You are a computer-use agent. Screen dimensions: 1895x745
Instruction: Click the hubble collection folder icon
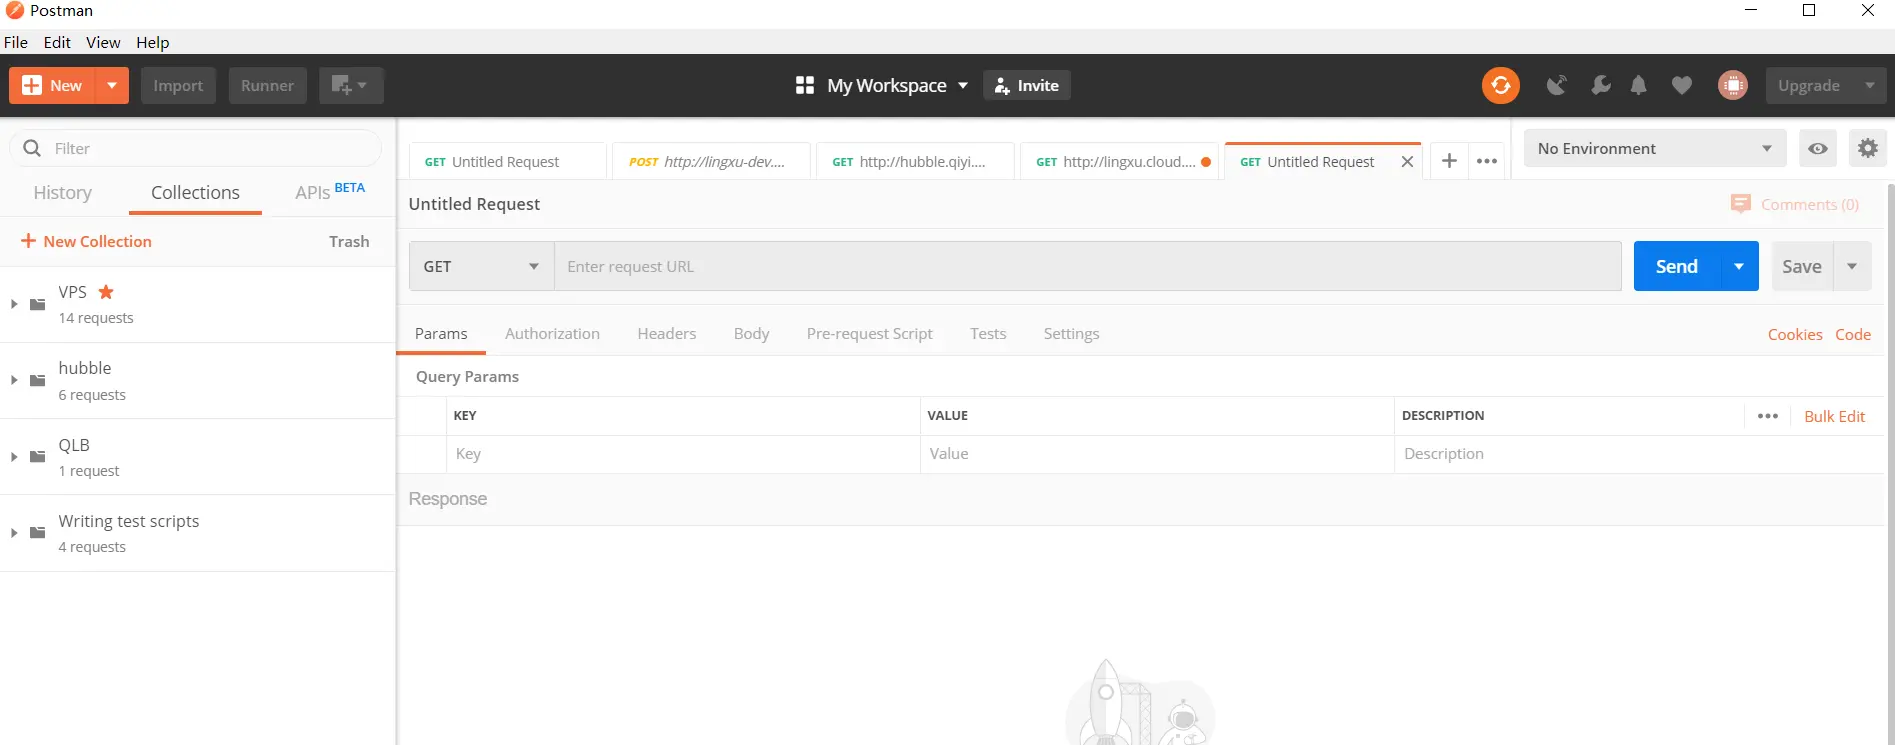pyautogui.click(x=38, y=380)
